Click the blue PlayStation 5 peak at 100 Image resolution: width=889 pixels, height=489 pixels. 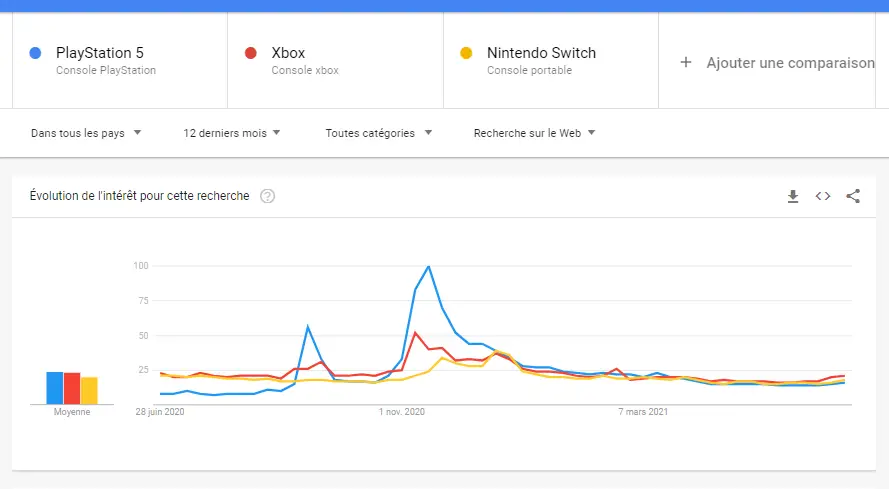click(x=429, y=266)
